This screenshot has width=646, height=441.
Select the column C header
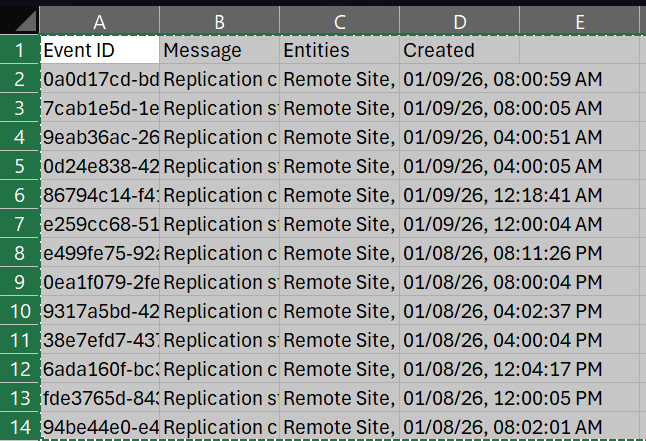click(x=339, y=21)
